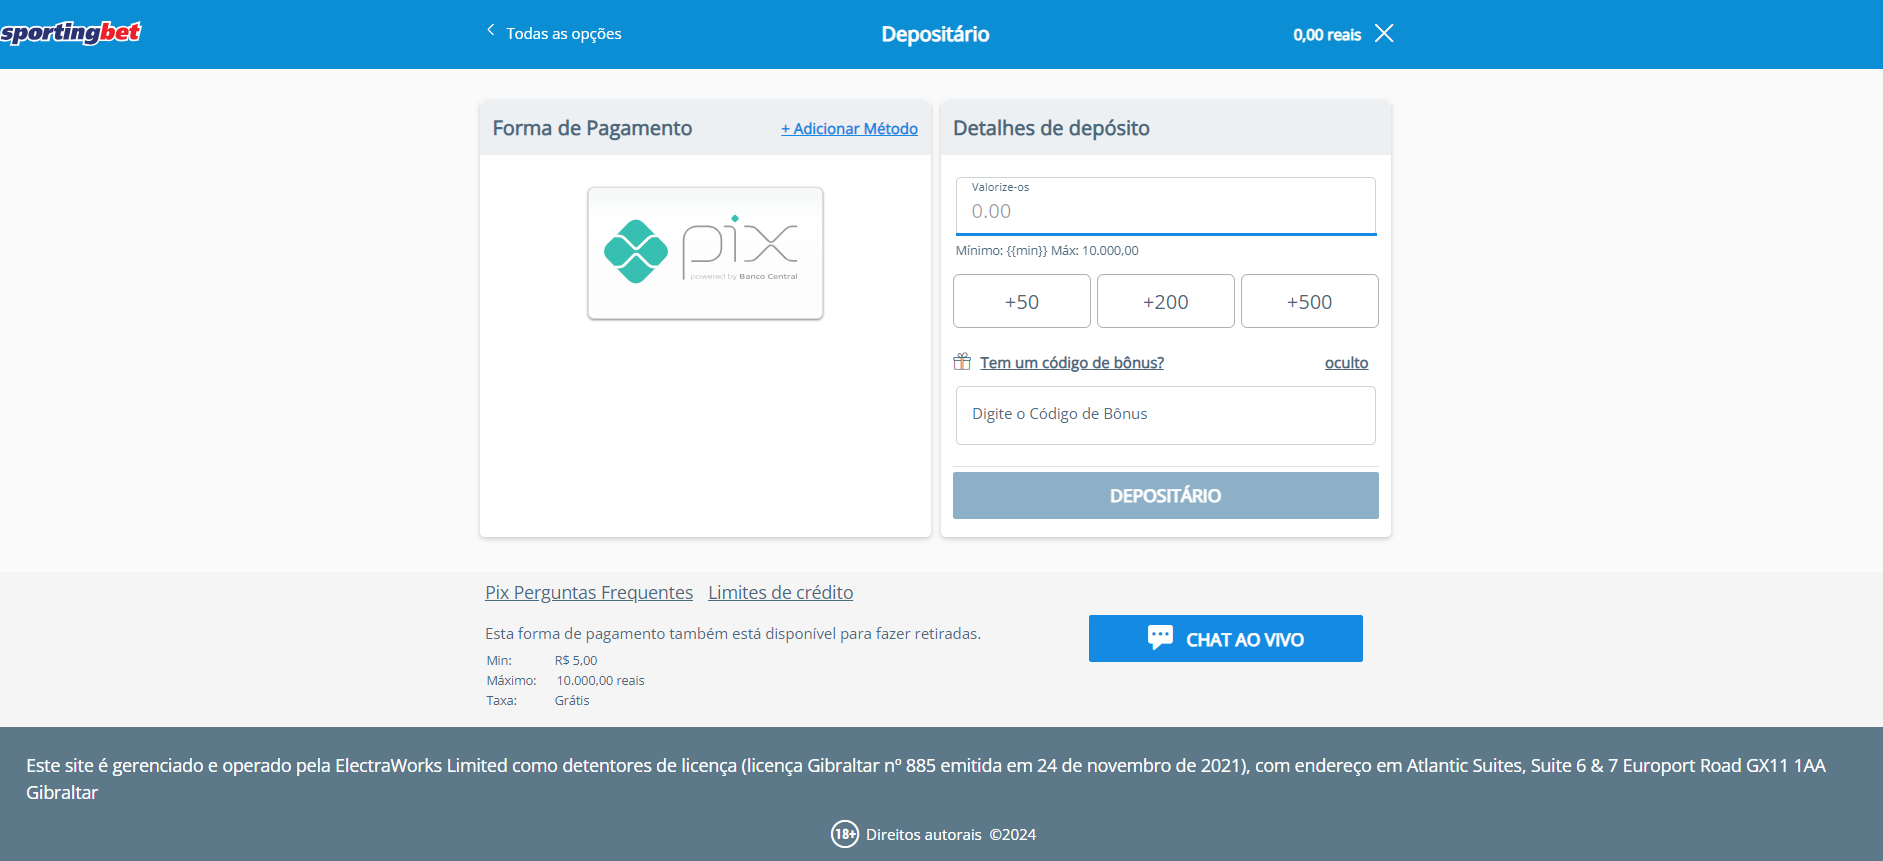Click the Grátis fee value
Image resolution: width=1883 pixels, height=861 pixels.
click(x=572, y=700)
